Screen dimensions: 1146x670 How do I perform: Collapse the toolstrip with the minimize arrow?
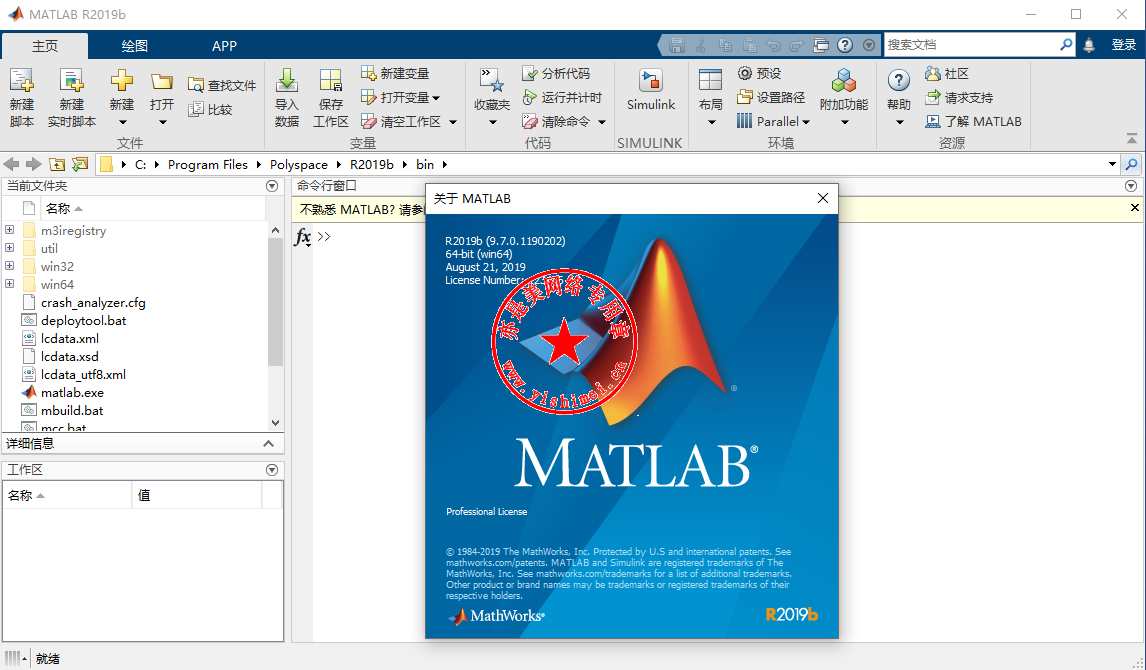click(x=1132, y=137)
